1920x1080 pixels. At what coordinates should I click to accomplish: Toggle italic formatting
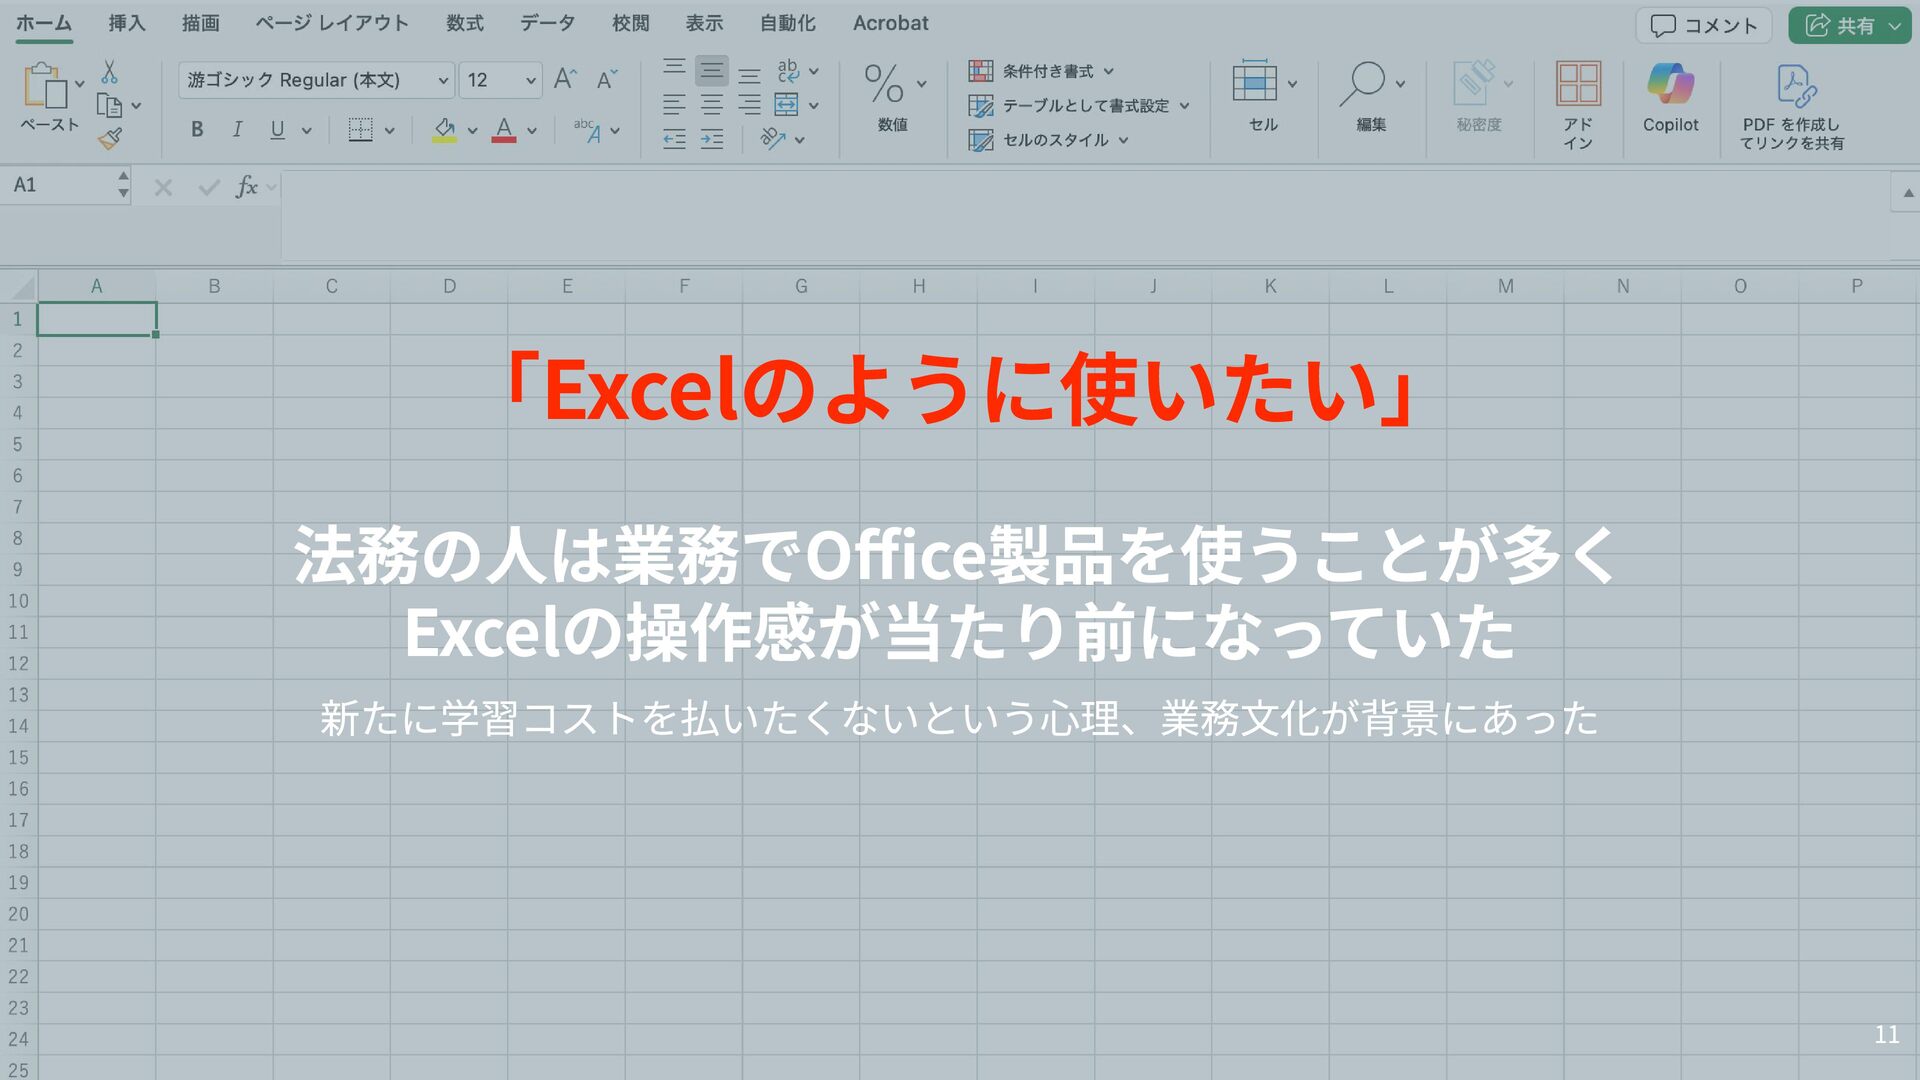click(x=237, y=130)
